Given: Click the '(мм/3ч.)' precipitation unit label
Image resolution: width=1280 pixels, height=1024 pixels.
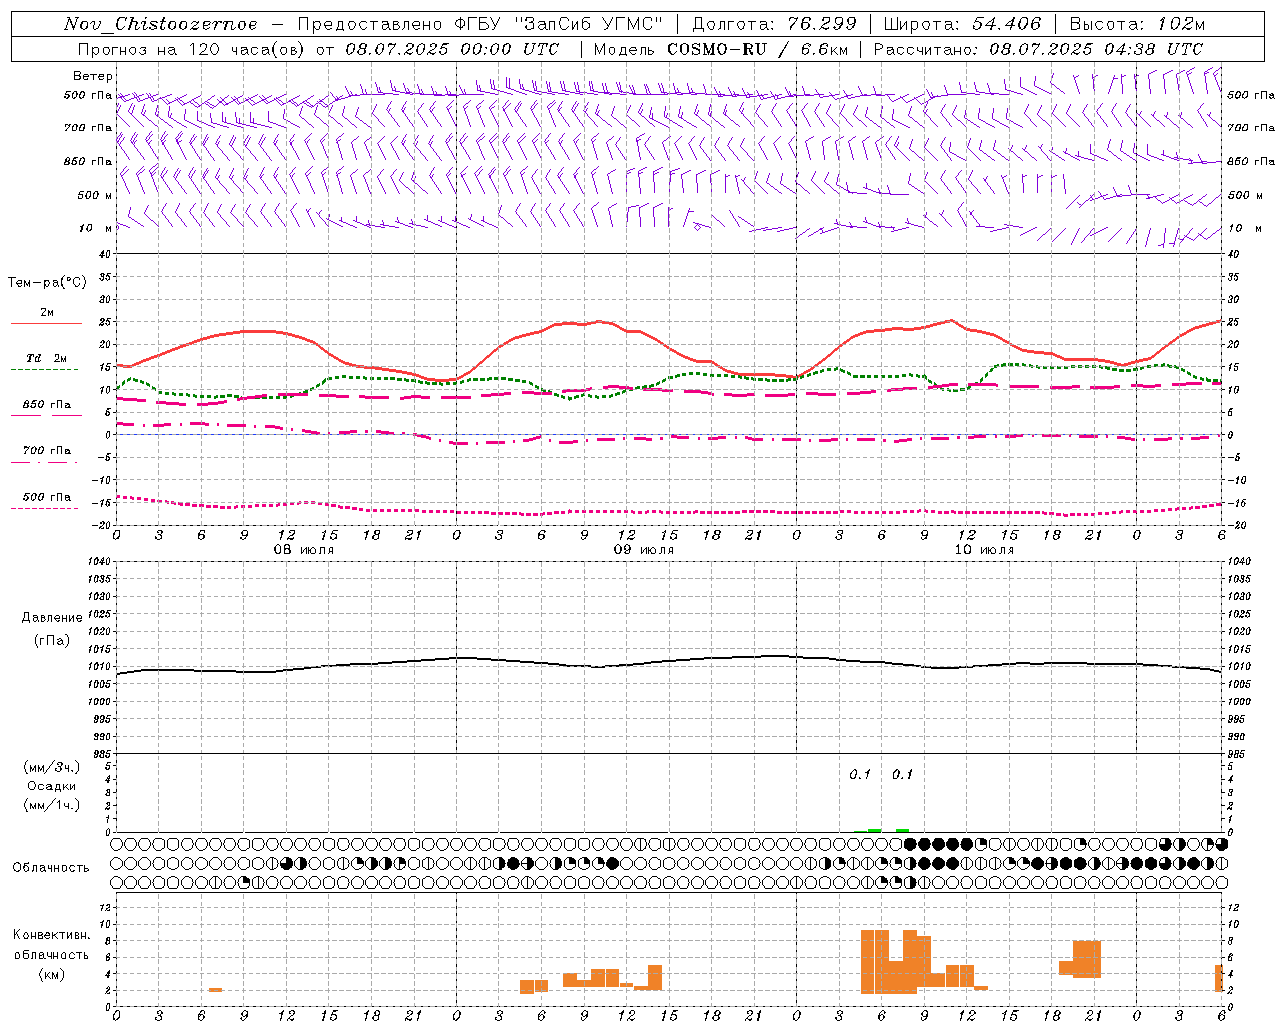Looking at the screenshot, I should [52, 767].
